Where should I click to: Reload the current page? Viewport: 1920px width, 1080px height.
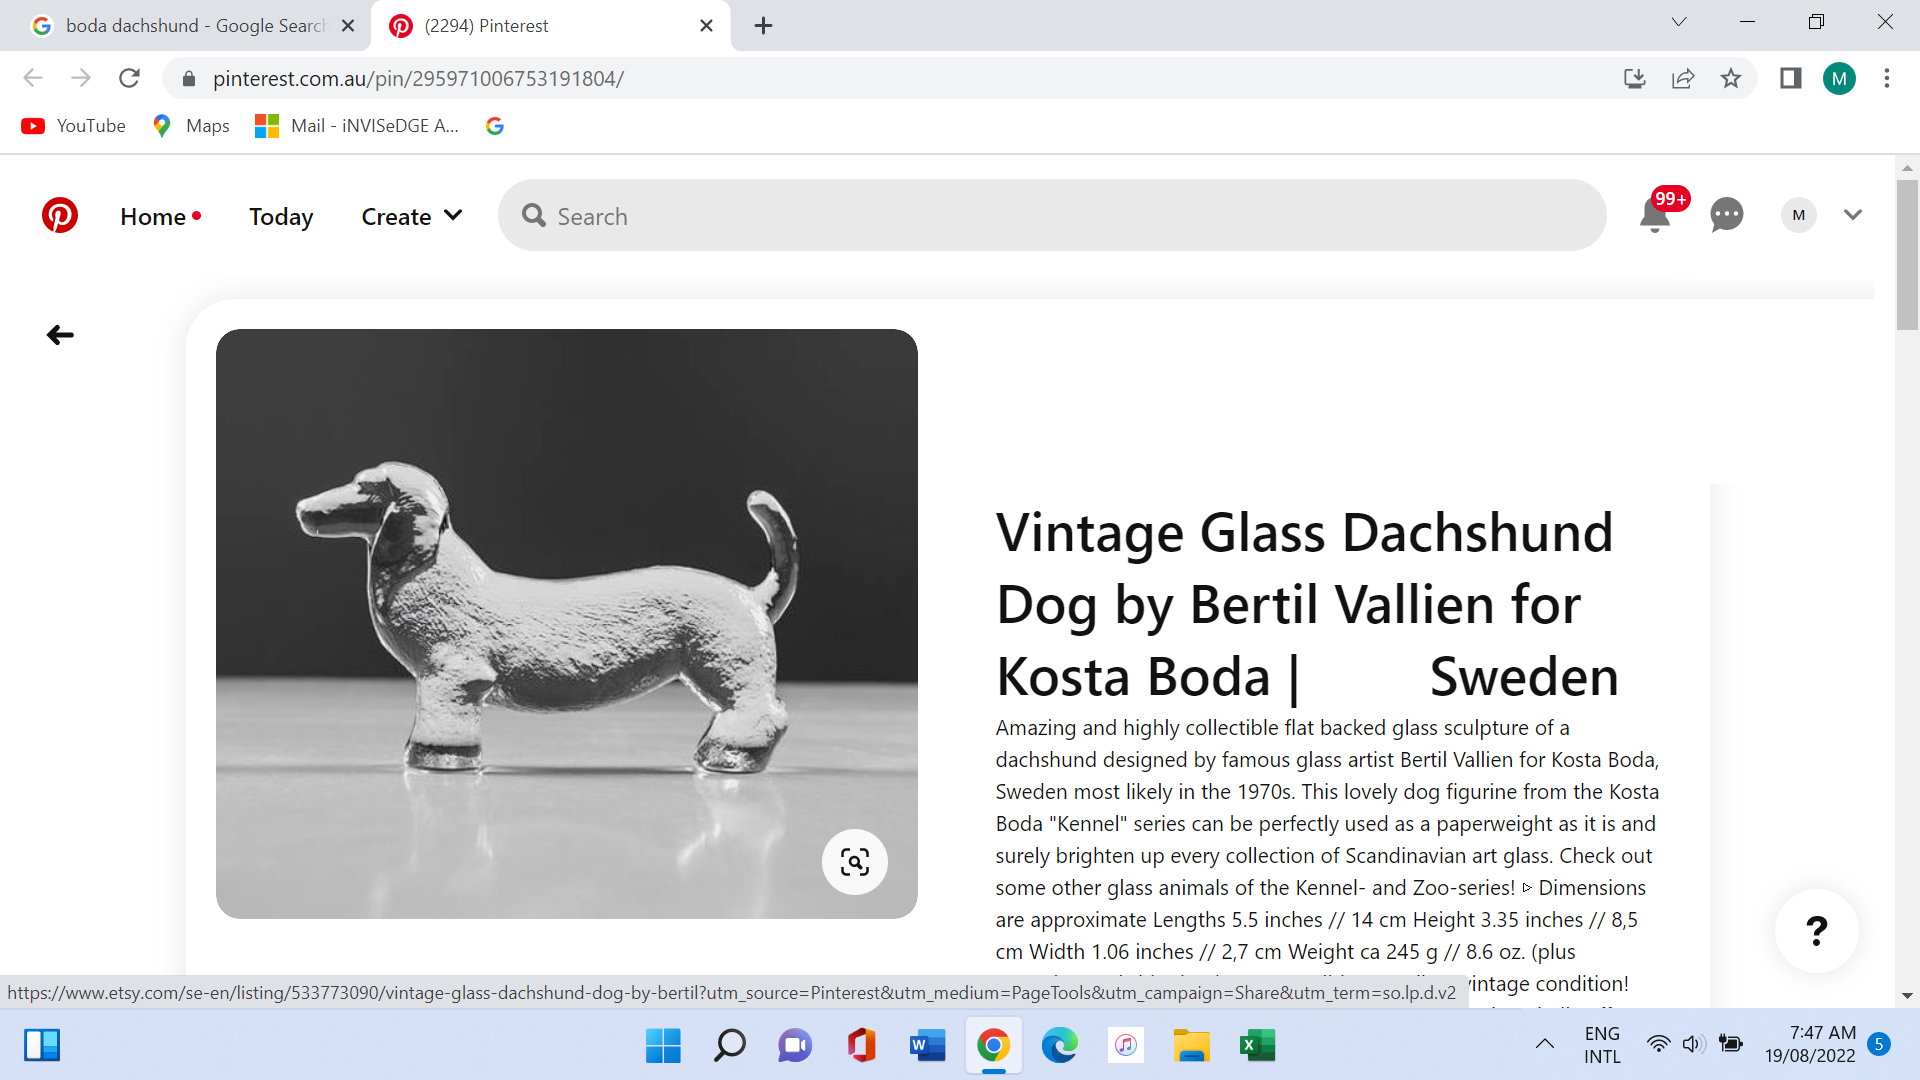[x=129, y=78]
